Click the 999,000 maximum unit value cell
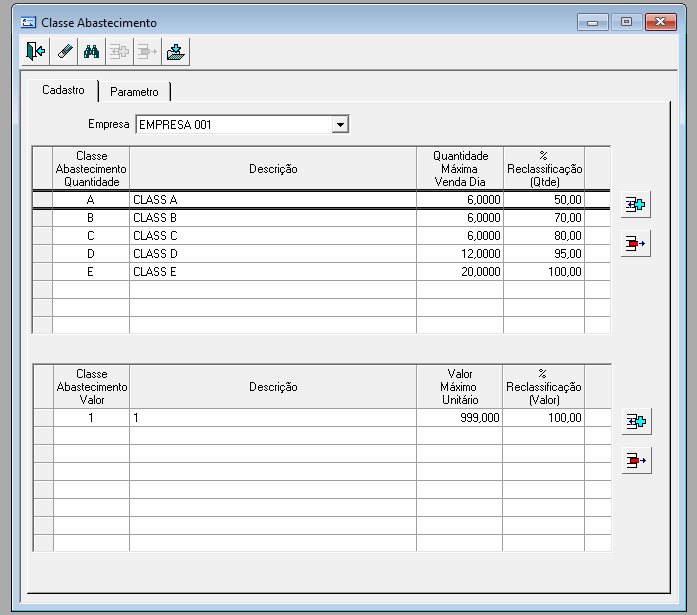697x615 pixels. click(x=460, y=418)
